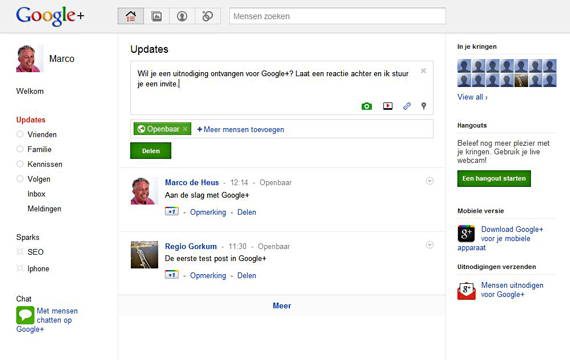The height and width of the screenshot is (360, 570).
Task: Select the Familie circle radio button
Action: pyautogui.click(x=20, y=149)
